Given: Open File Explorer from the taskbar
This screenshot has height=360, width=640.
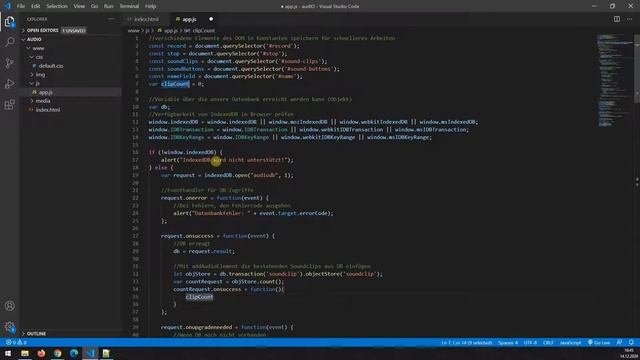Looking at the screenshot, I should [x=25, y=353].
